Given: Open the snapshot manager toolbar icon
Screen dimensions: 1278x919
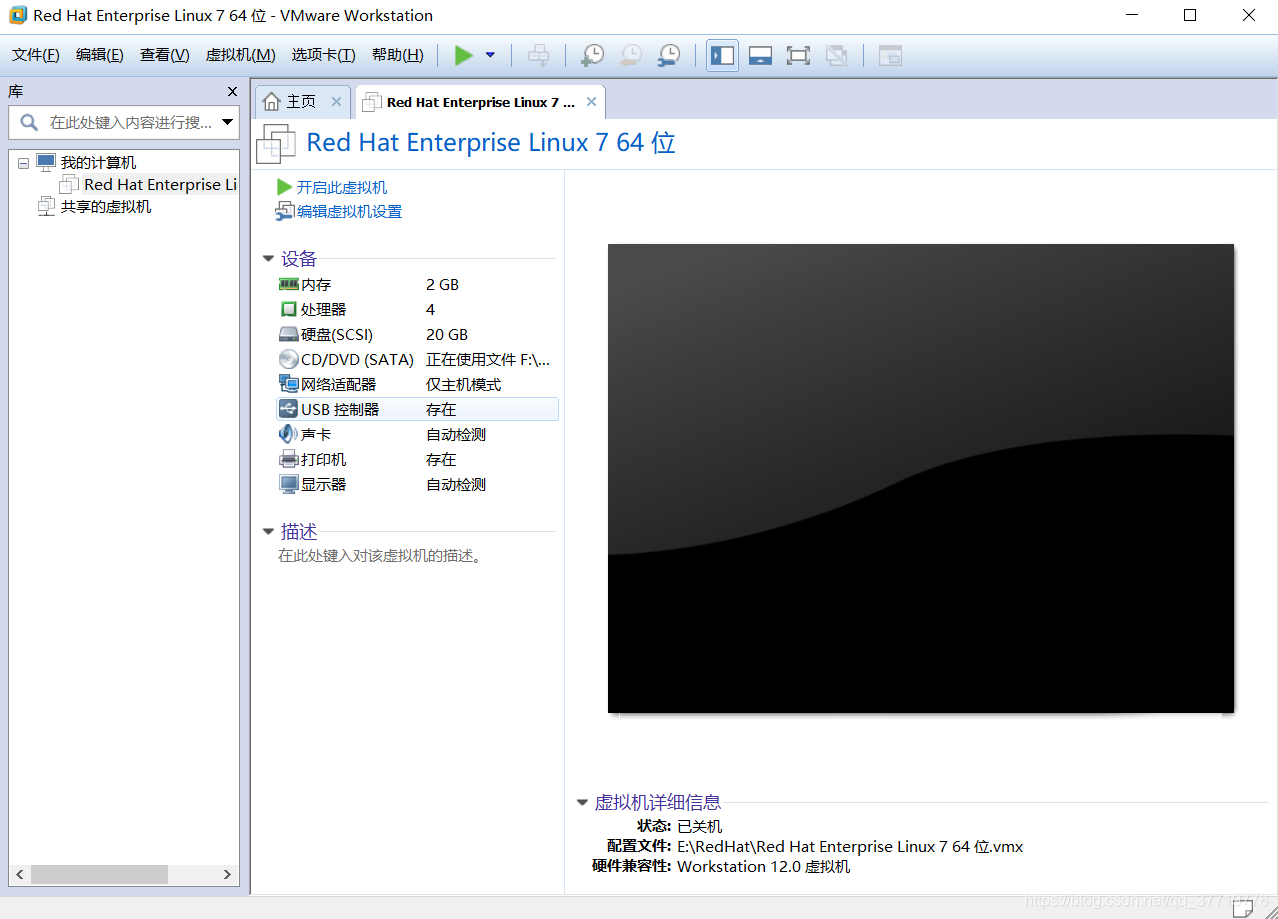Looking at the screenshot, I should [668, 55].
